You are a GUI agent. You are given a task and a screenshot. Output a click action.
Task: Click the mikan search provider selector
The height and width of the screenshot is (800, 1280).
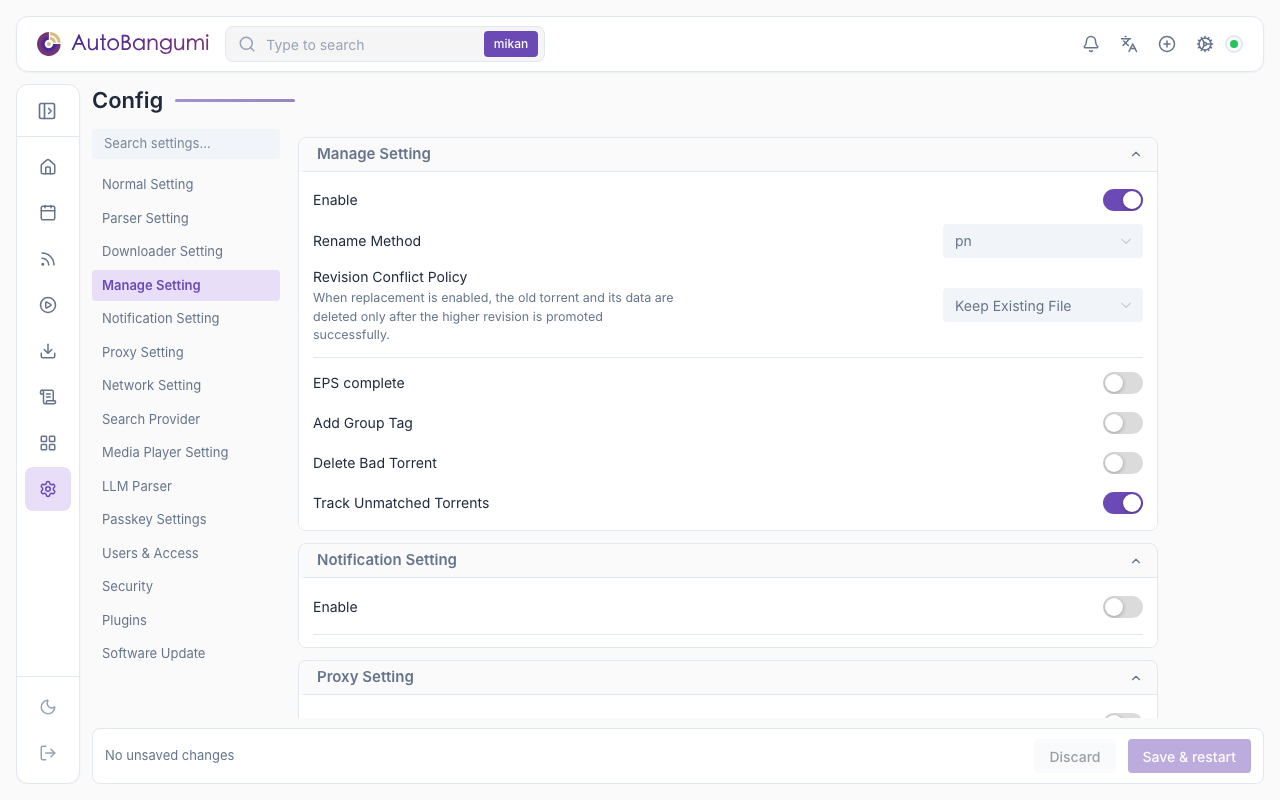tap(511, 44)
